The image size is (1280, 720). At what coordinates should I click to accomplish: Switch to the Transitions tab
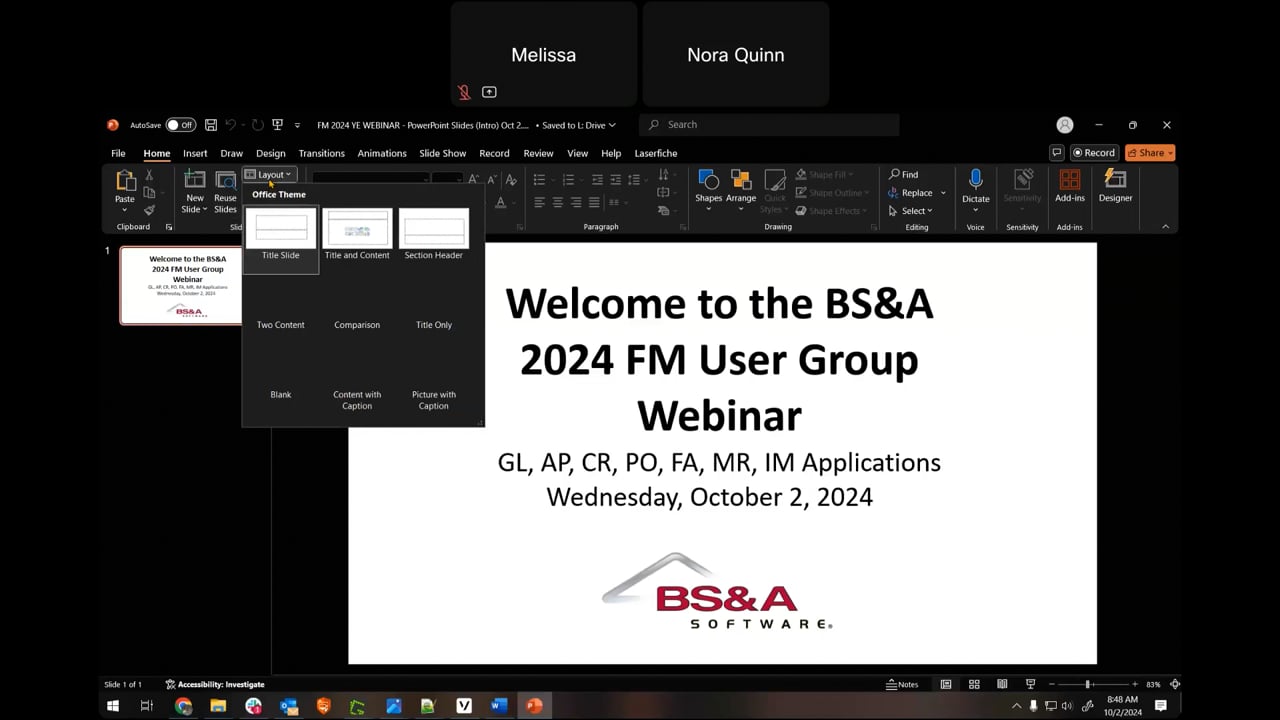tap(321, 153)
